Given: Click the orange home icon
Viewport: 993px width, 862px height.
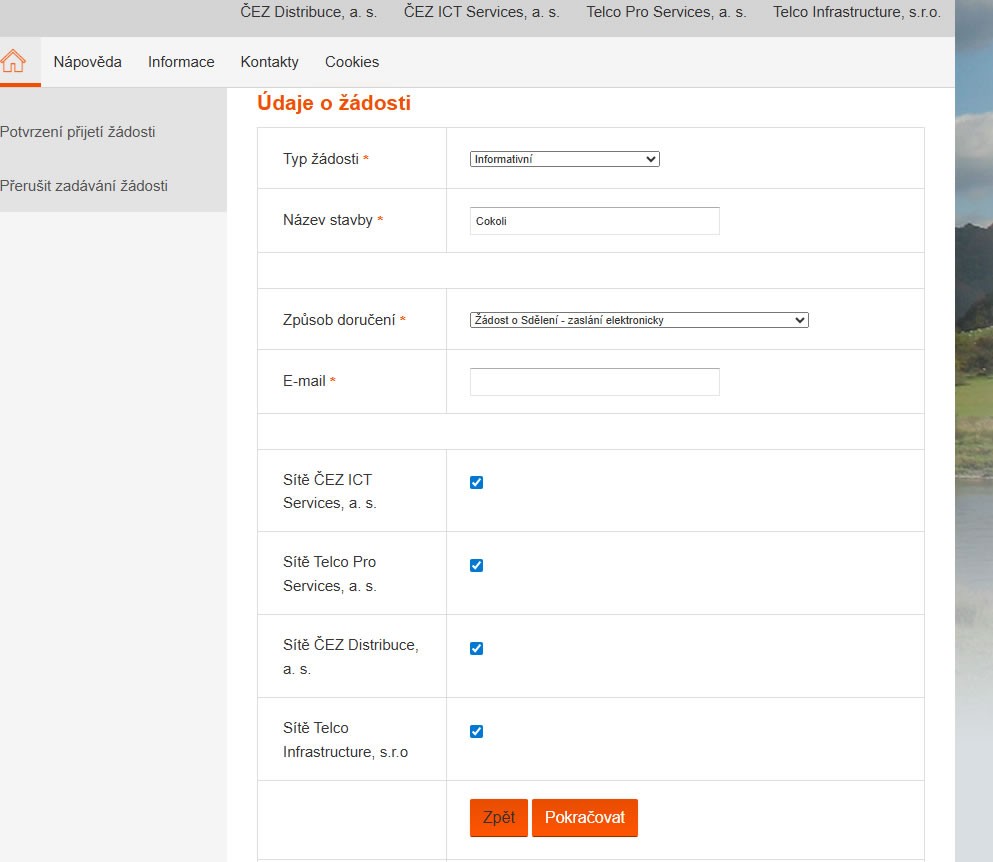Looking at the screenshot, I should click(x=13, y=62).
